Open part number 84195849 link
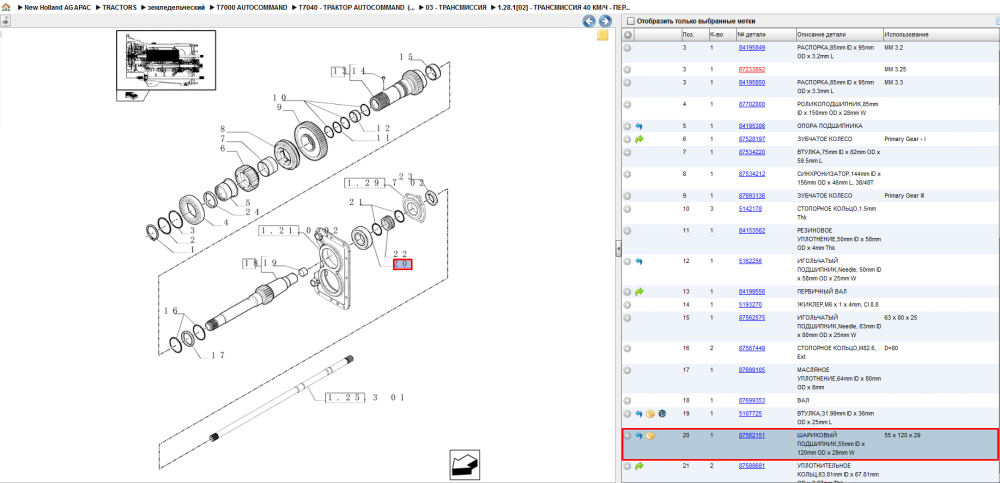Image resolution: width=1000 pixels, height=483 pixels. (x=752, y=48)
